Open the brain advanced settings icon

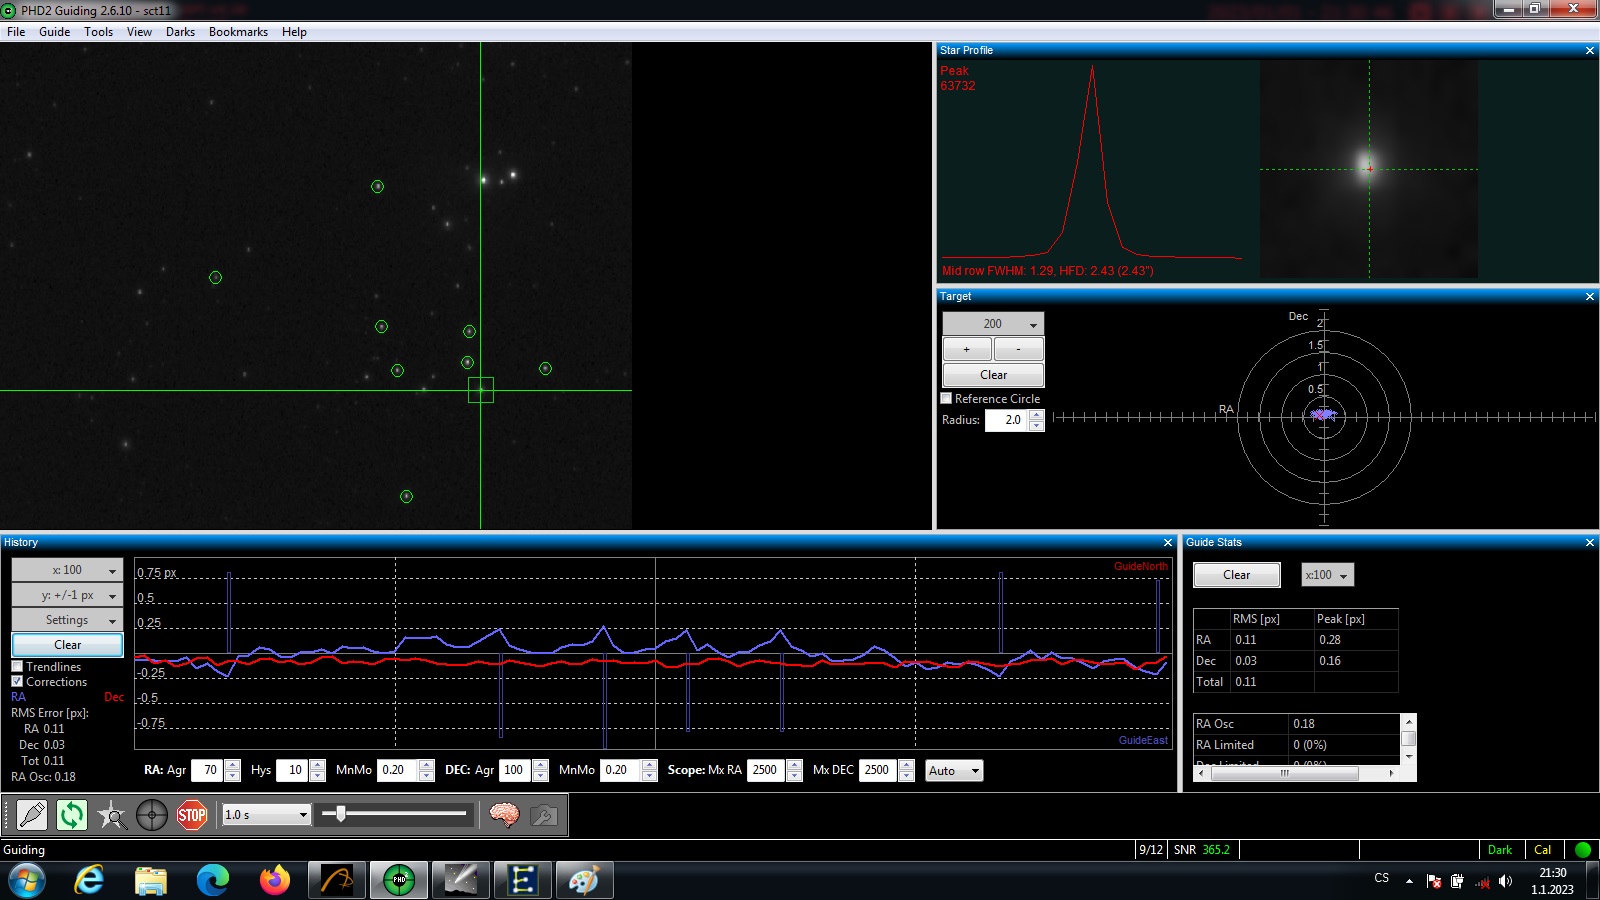point(504,815)
